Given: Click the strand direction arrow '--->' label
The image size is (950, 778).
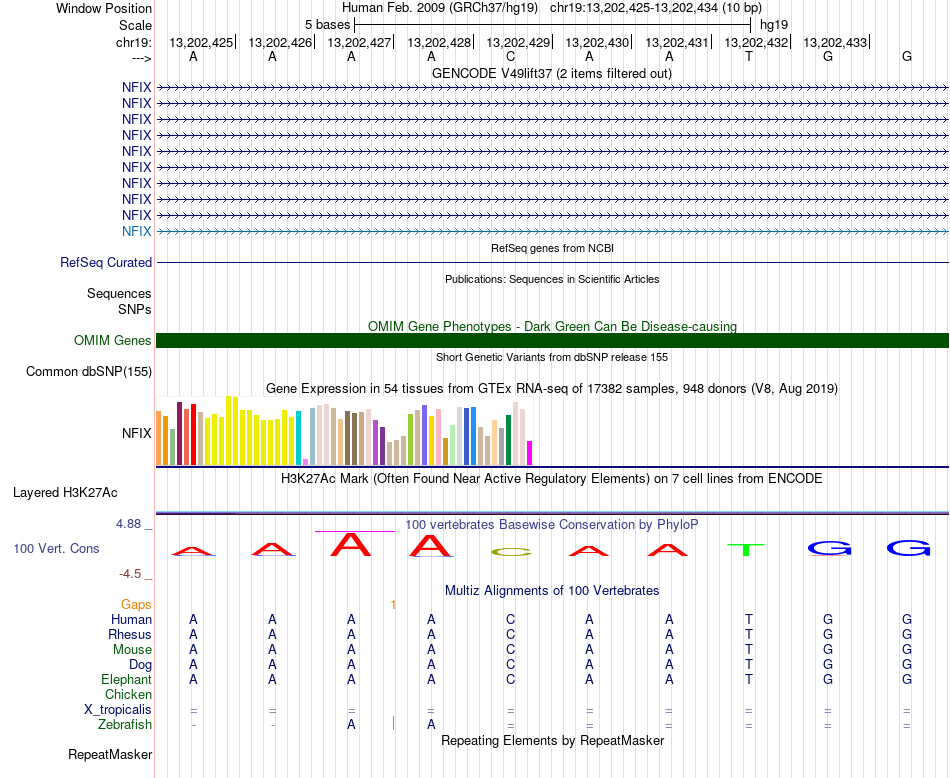Looking at the screenshot, I should point(141,58).
